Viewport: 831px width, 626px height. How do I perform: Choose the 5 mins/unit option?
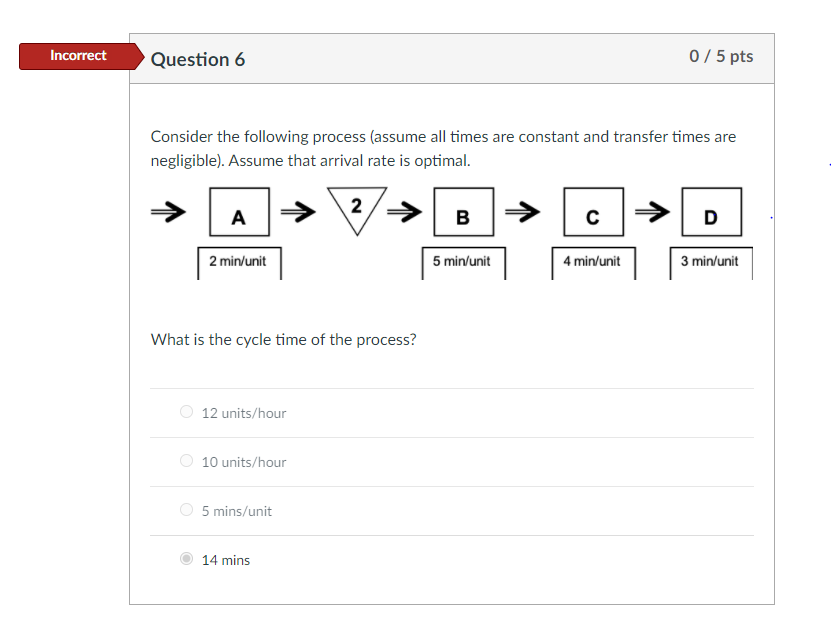click(187, 510)
